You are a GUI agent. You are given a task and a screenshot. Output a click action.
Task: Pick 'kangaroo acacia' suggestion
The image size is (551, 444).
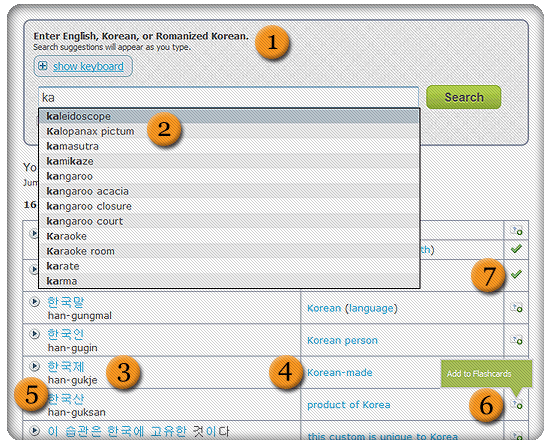[x=229, y=191]
